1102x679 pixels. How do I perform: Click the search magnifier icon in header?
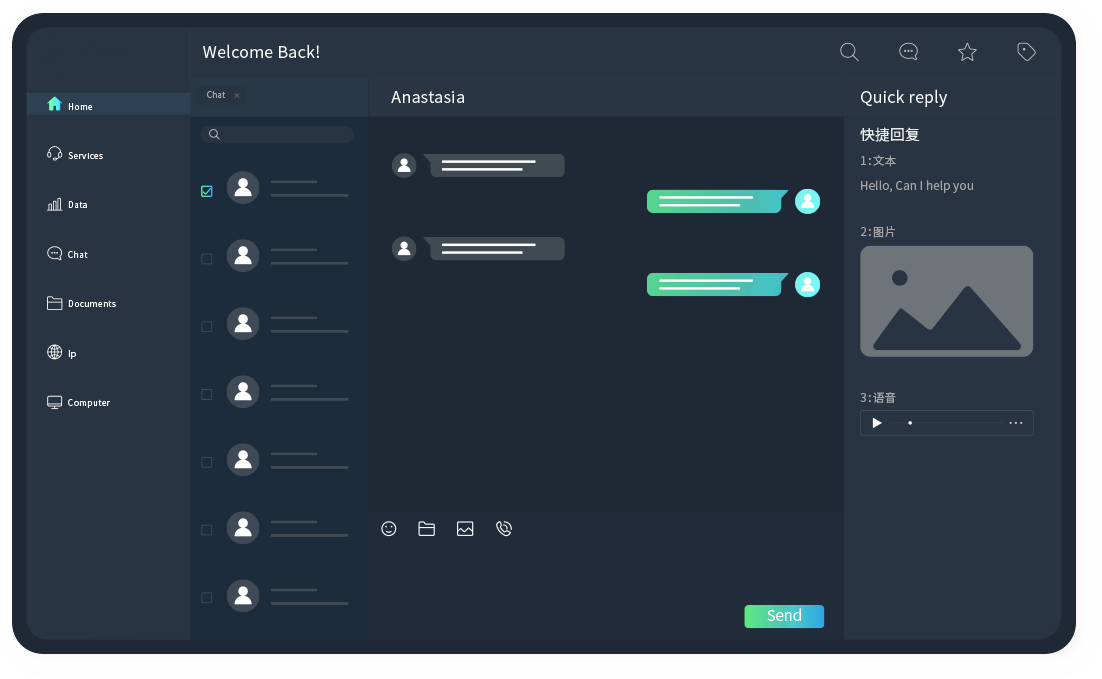tap(849, 52)
